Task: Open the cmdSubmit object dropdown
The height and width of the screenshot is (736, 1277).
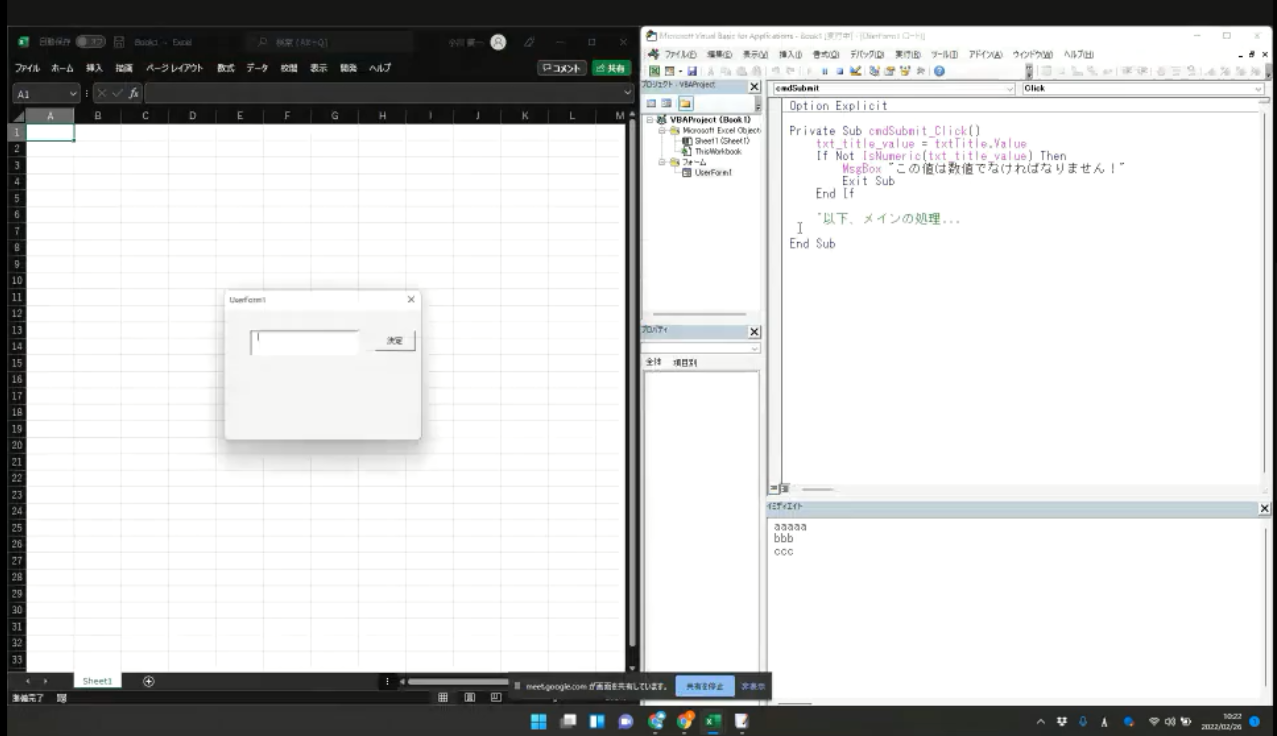Action: 1010,89
